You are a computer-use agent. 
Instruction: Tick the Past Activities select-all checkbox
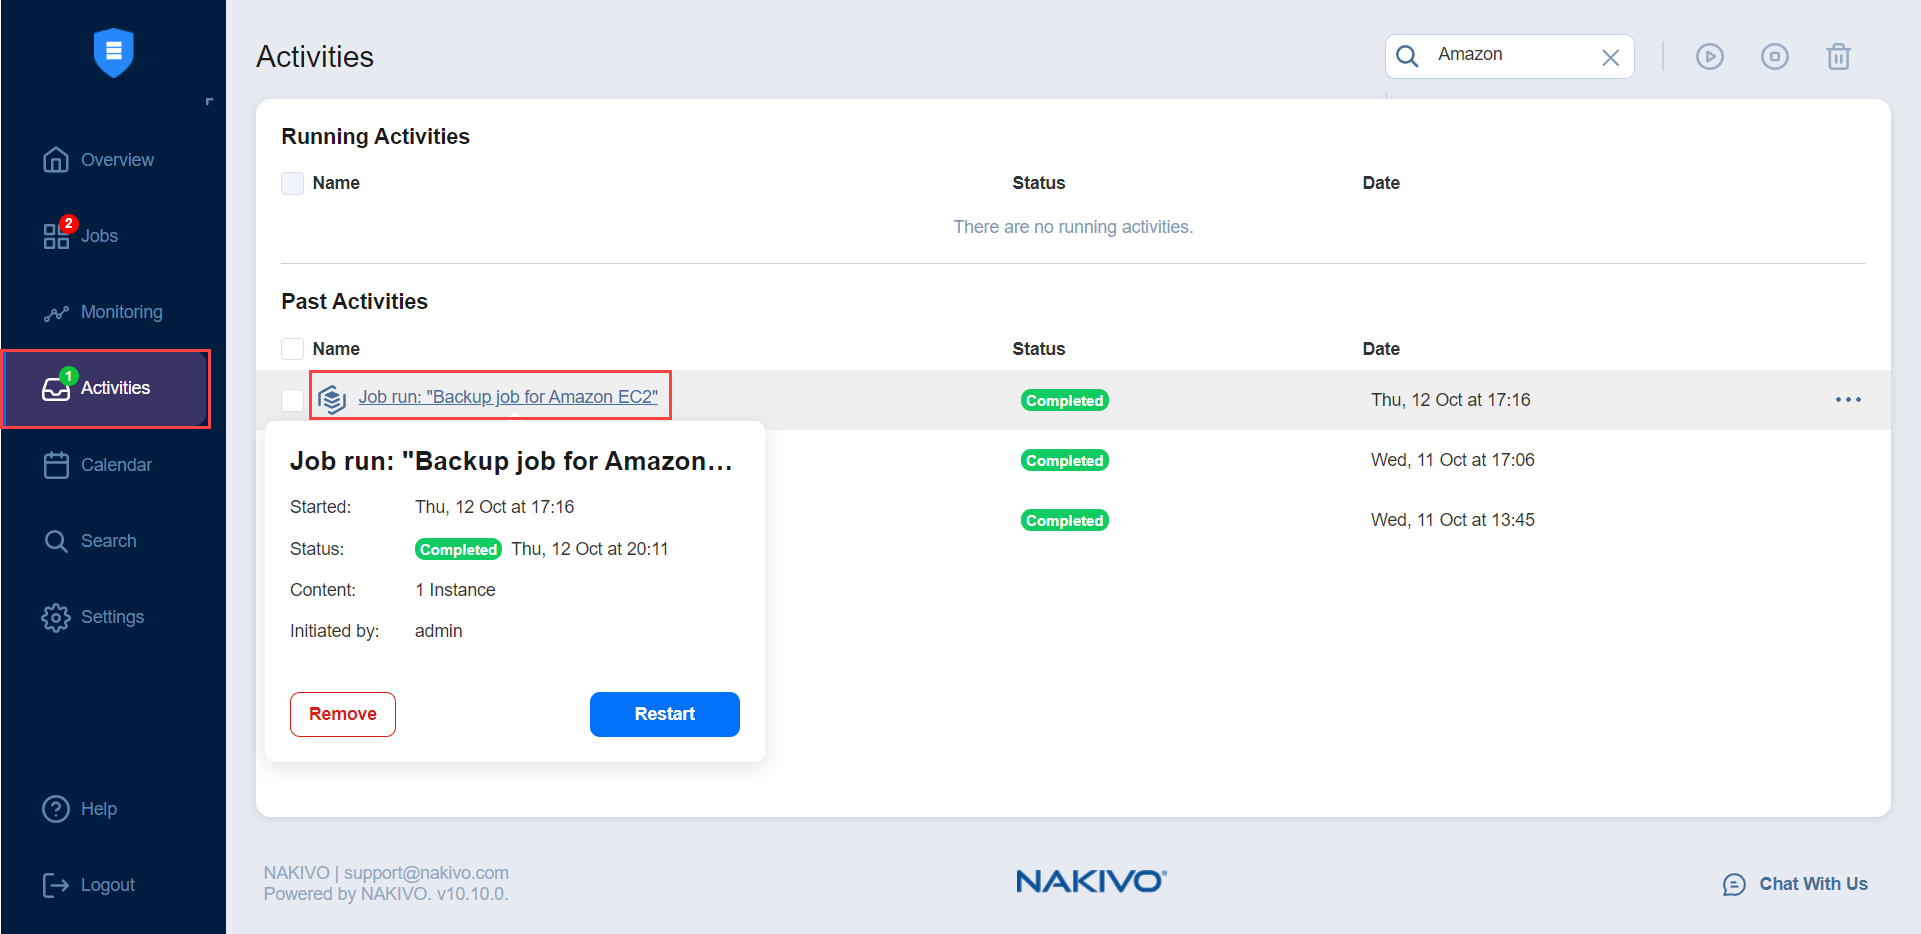click(x=292, y=349)
